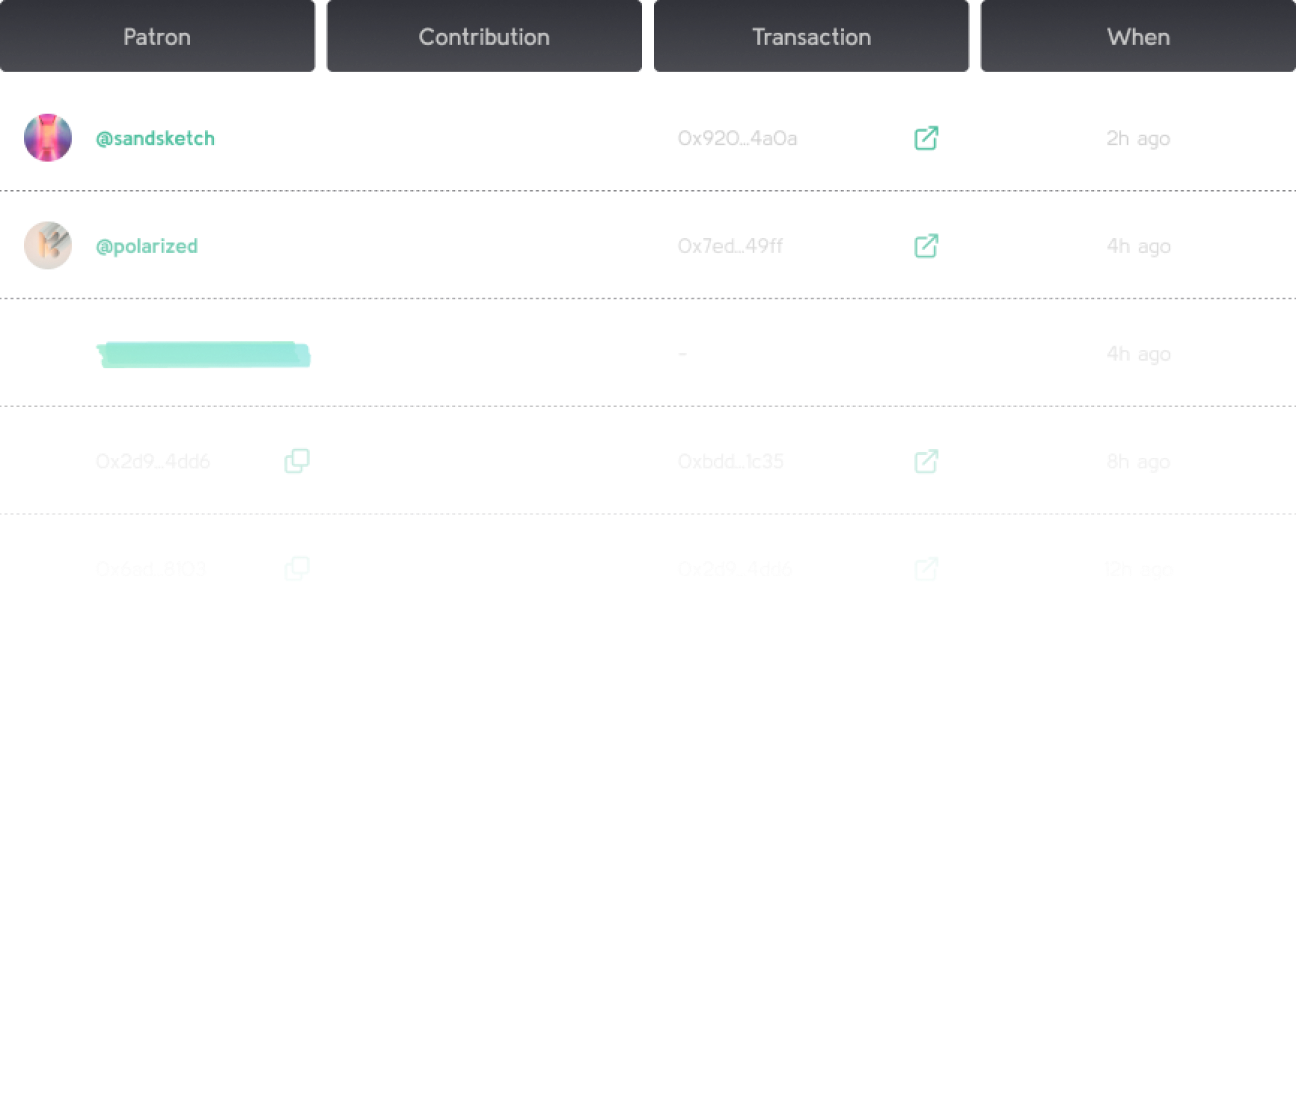Click the '8h ago' timestamp

point(1138,461)
